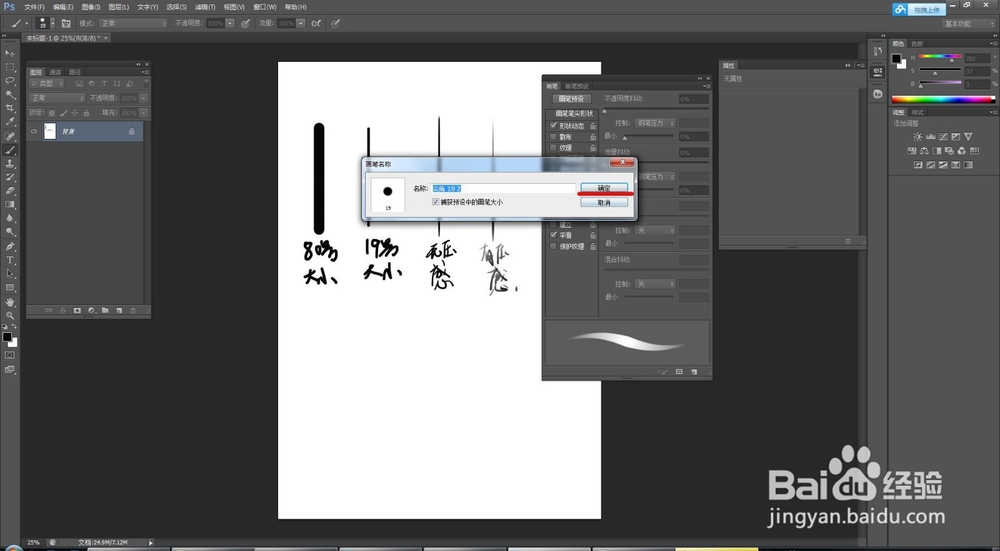Open the History panel icon
The height and width of the screenshot is (551, 1000).
click(878, 50)
